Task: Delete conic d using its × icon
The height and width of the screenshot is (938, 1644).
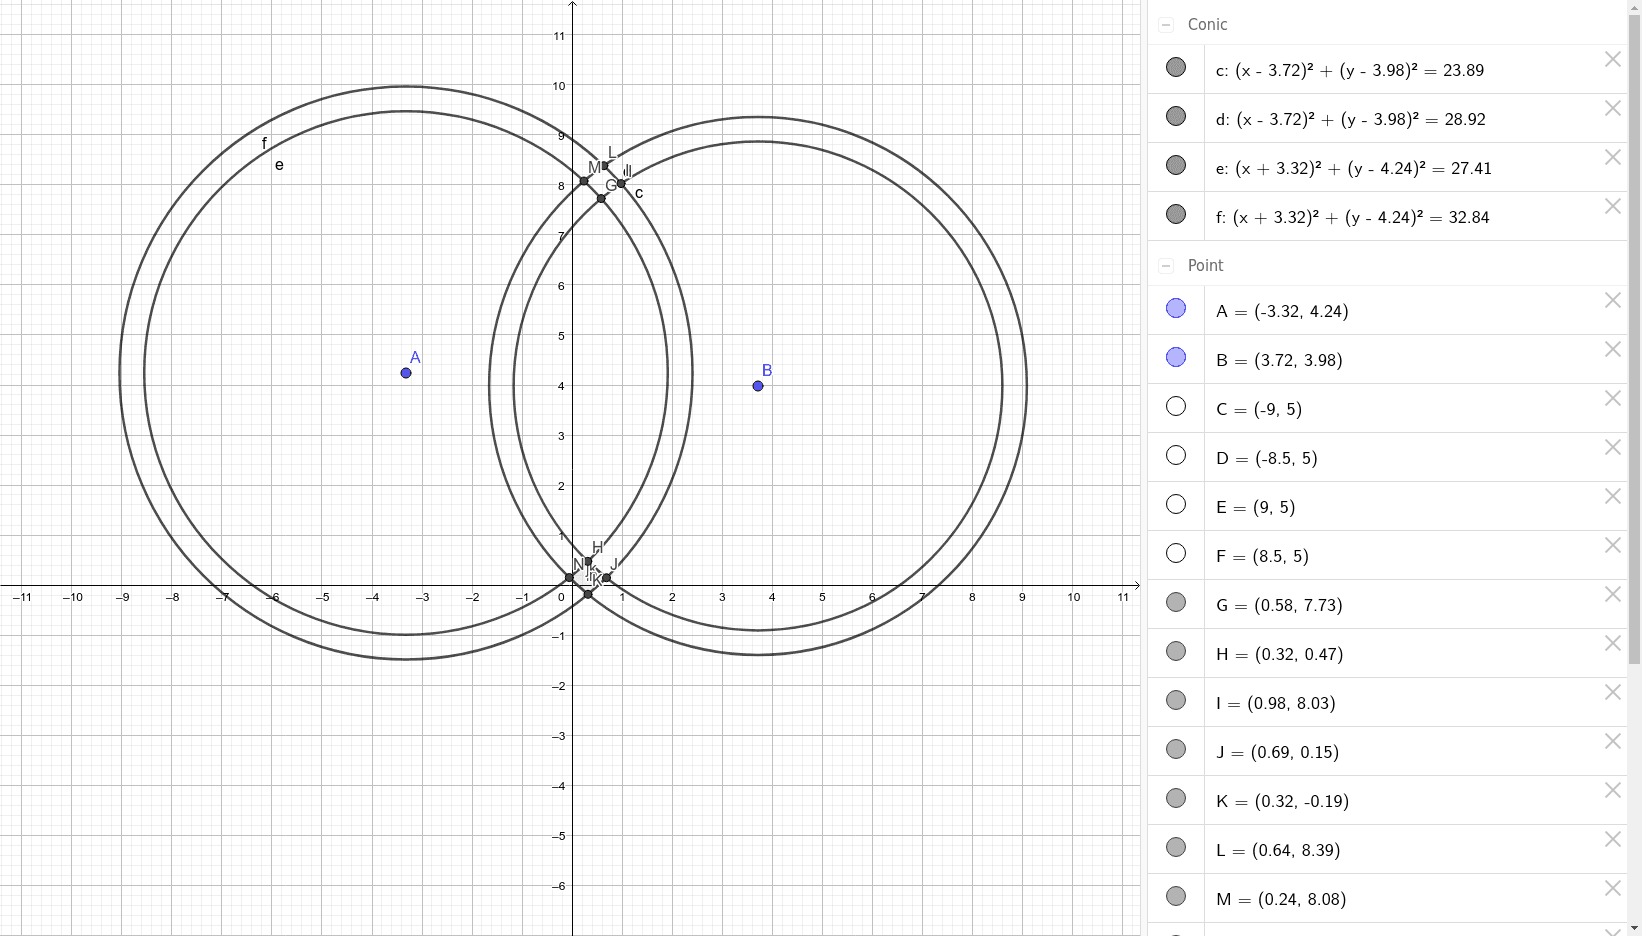Action: tap(1613, 108)
